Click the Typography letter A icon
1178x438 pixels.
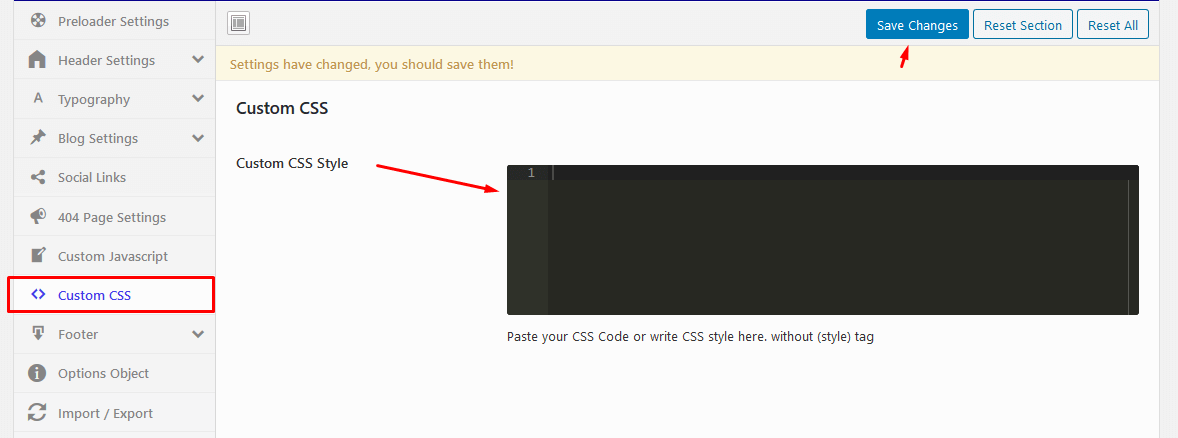[x=38, y=99]
